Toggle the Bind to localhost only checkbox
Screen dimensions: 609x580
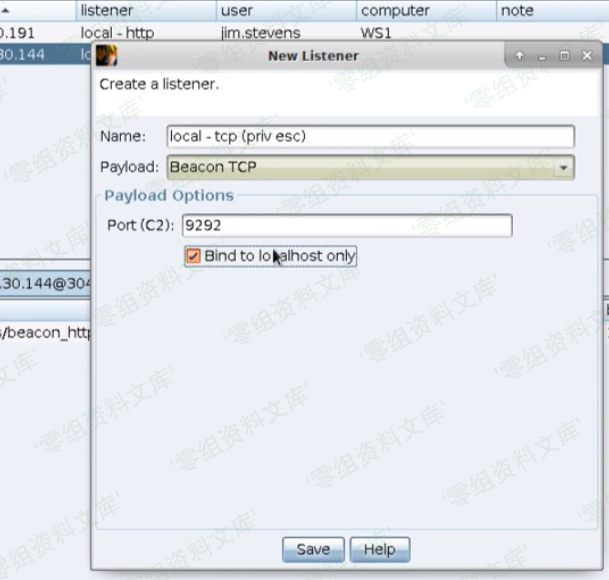193,256
